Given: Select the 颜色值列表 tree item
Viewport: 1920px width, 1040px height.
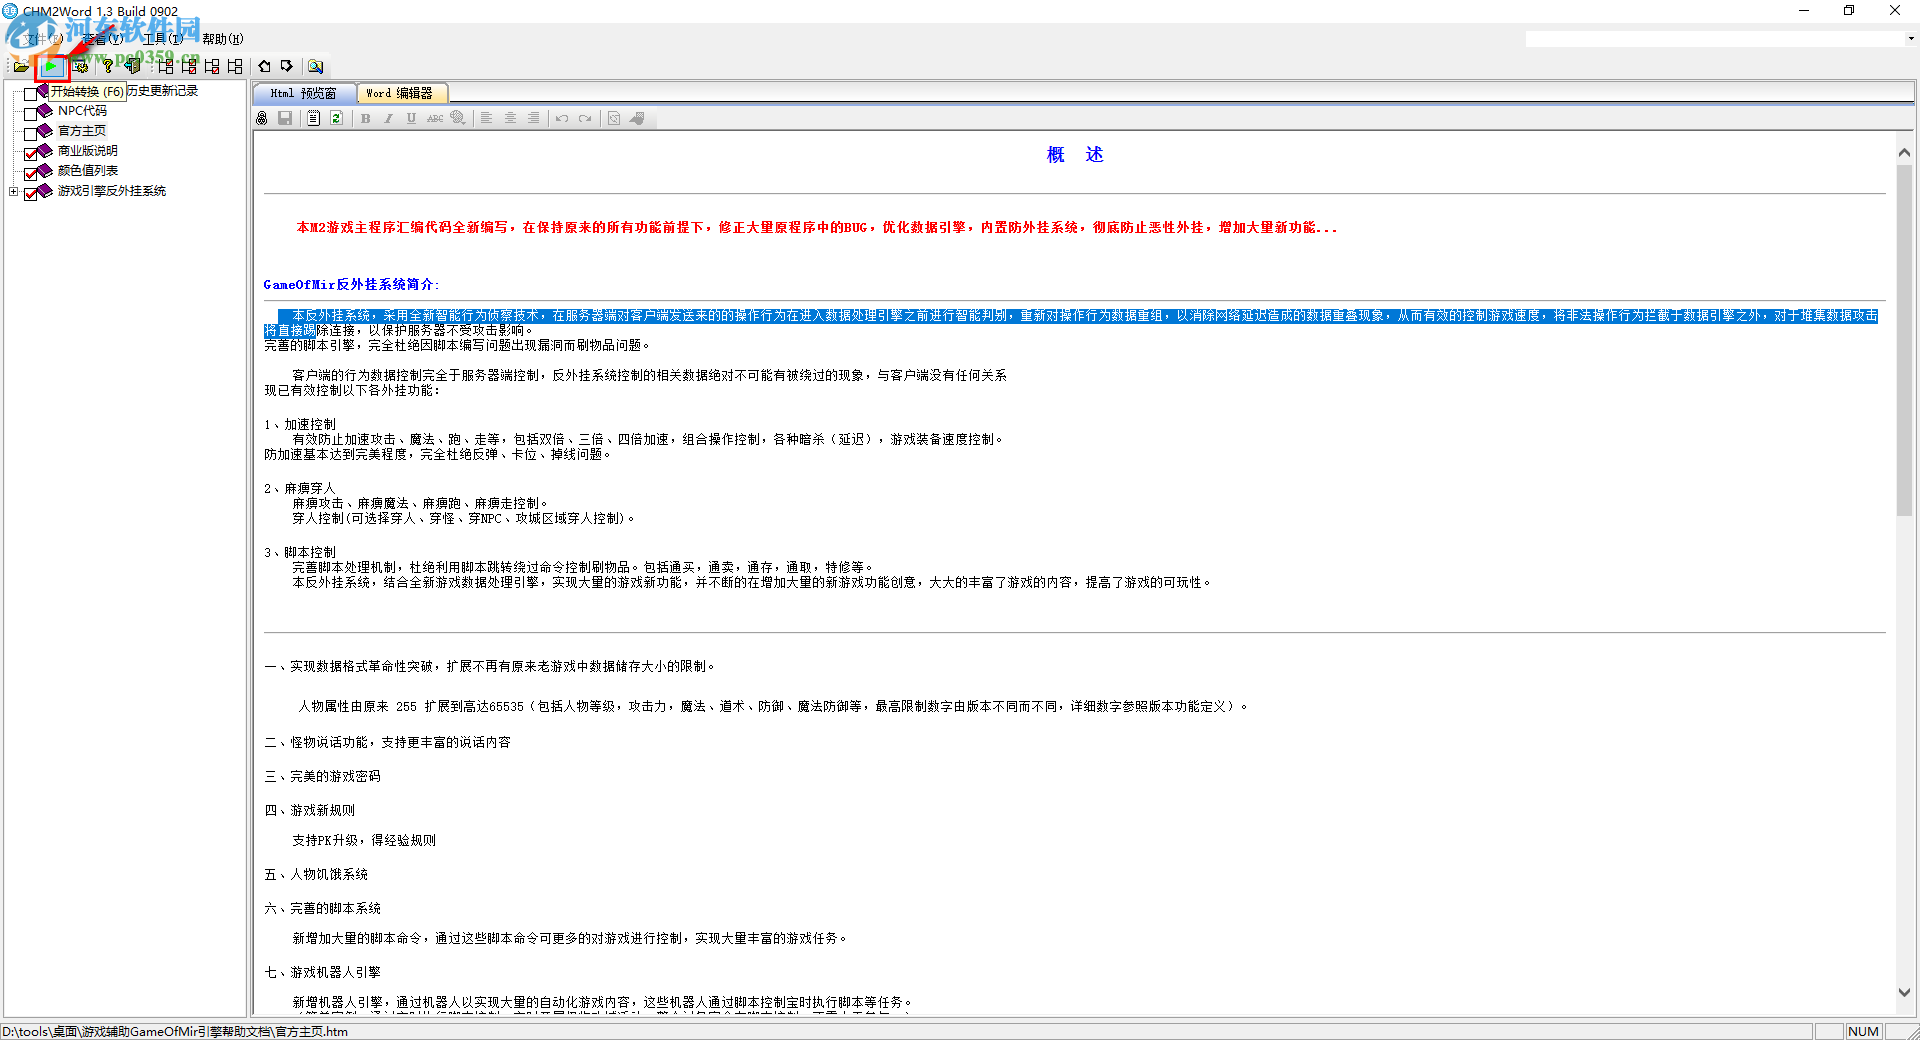Looking at the screenshot, I should pos(88,171).
